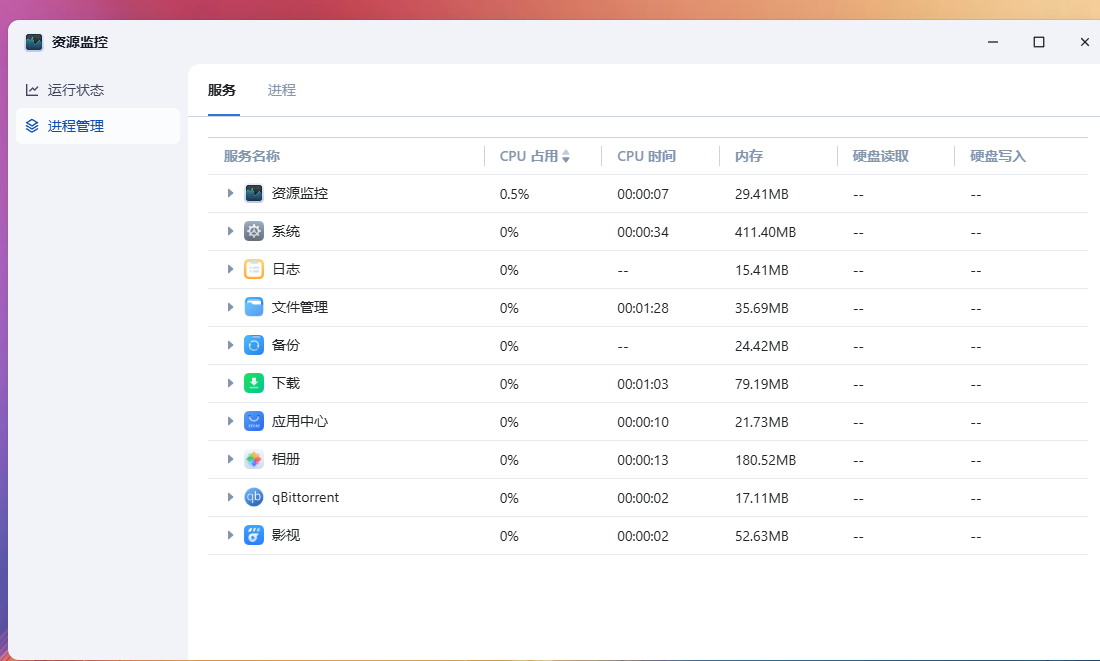Expand the 资源监控 service row

[231, 193]
